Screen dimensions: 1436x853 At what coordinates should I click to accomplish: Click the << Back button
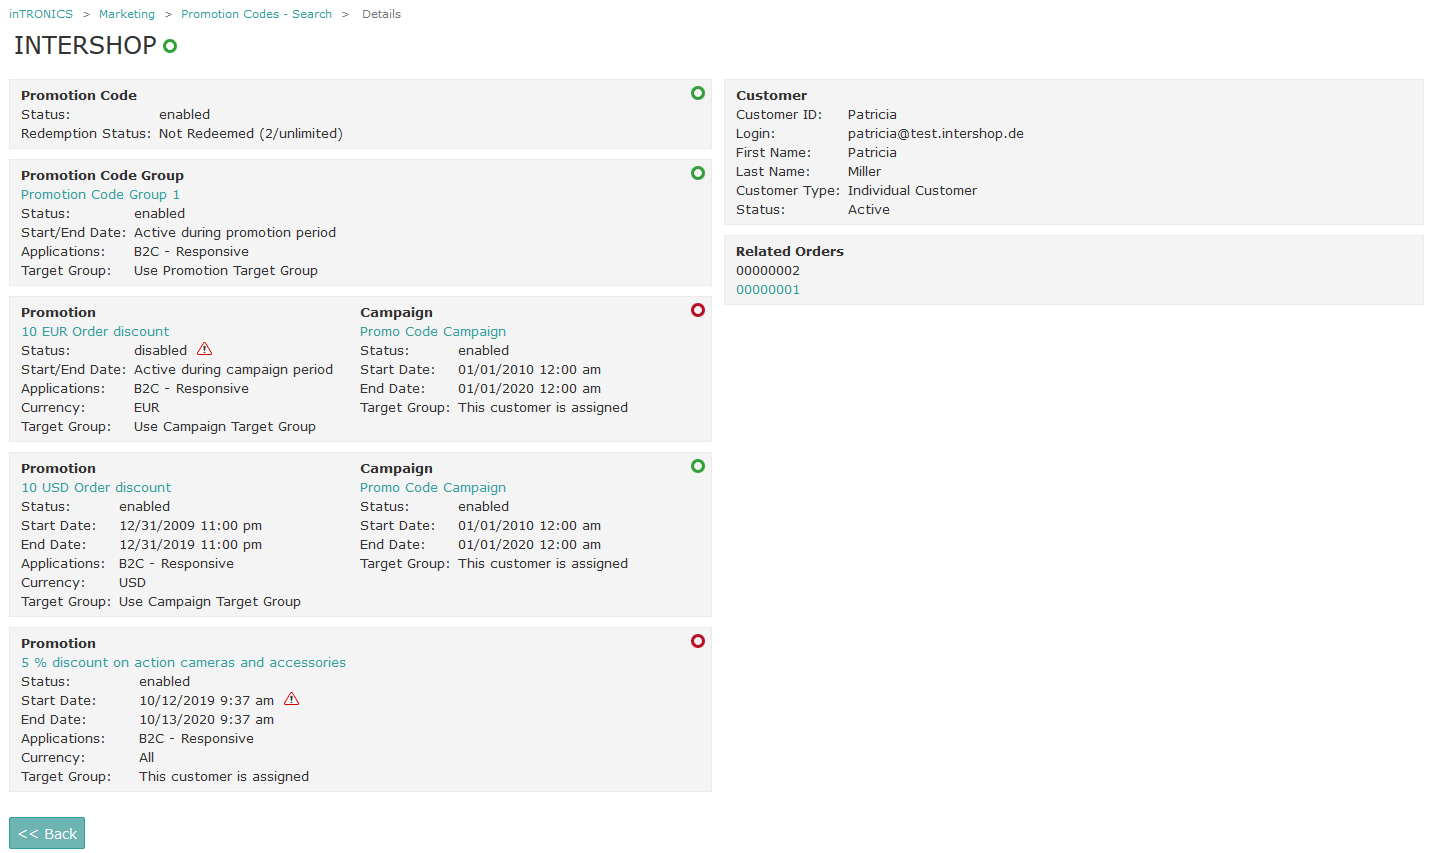(46, 832)
